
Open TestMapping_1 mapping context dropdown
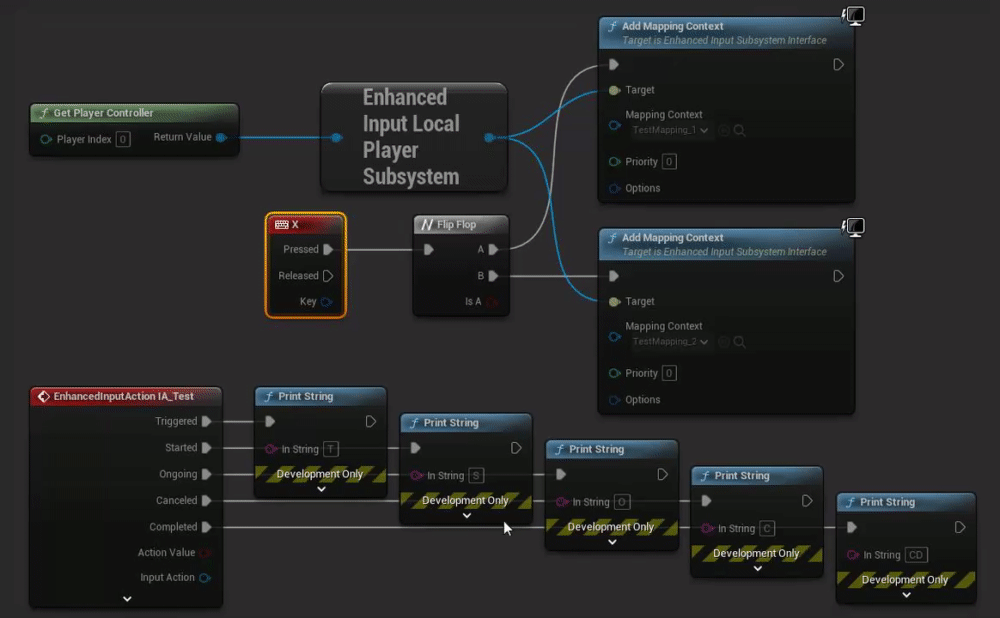point(670,130)
